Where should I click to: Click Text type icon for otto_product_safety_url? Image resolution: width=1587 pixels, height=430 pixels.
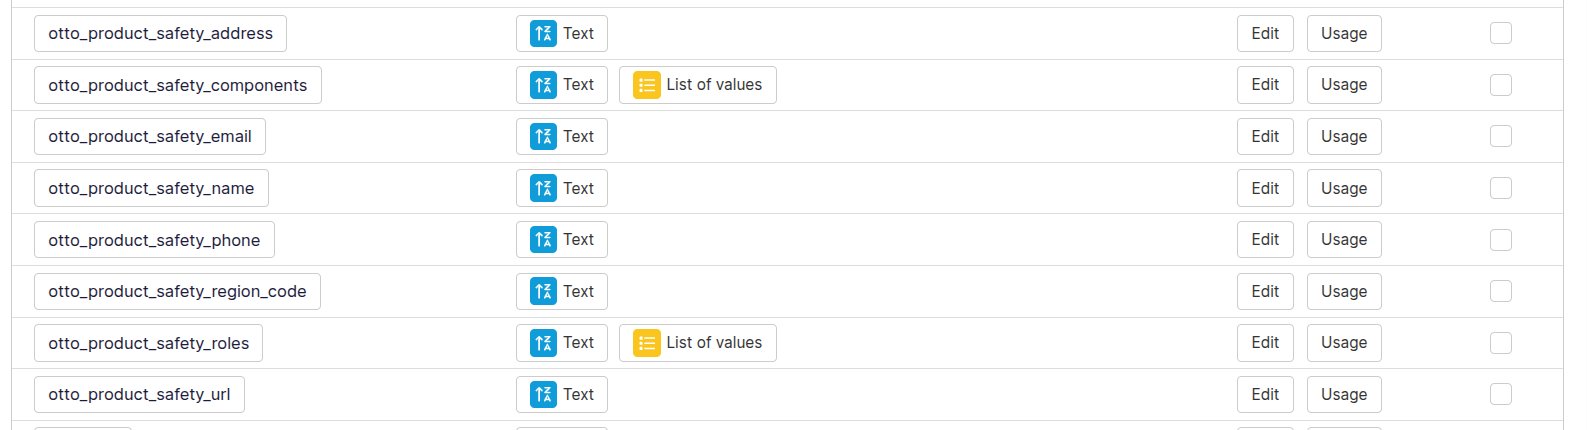tap(543, 394)
